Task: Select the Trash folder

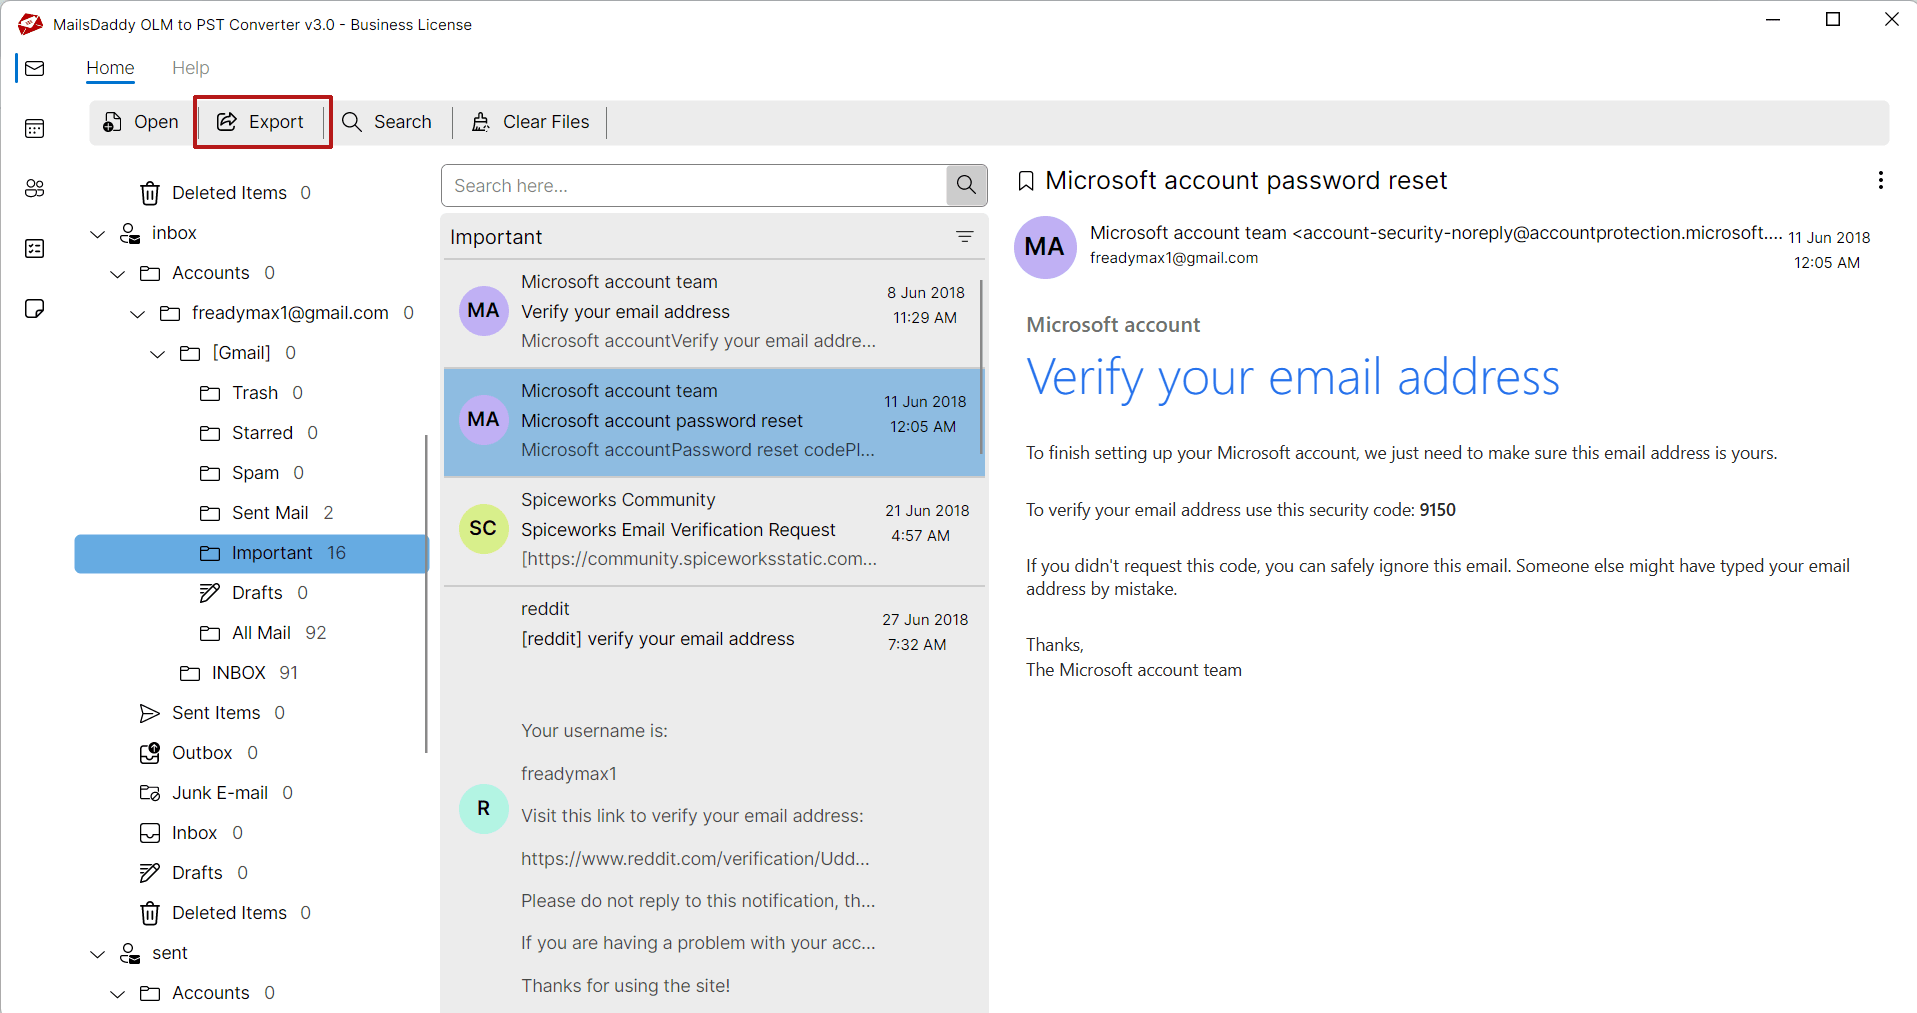Action: pos(251,393)
